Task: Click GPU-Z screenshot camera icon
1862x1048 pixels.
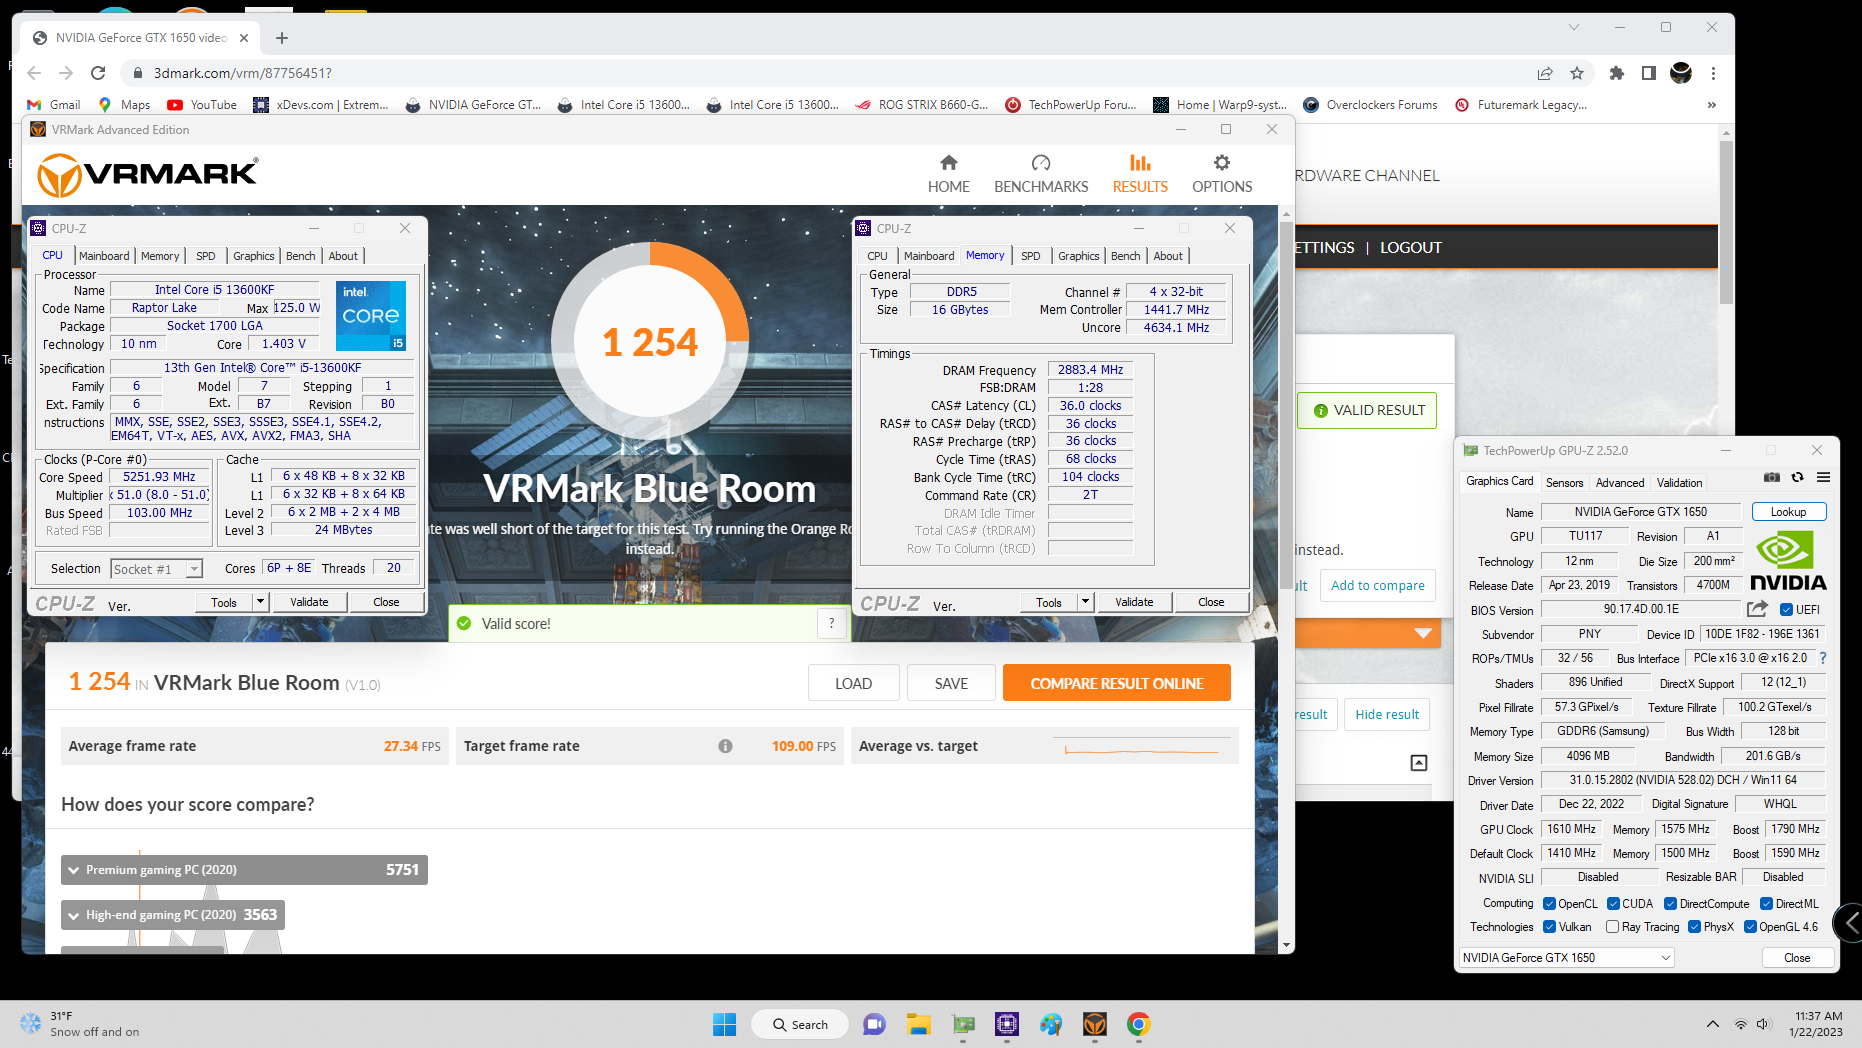Action: [x=1772, y=478]
